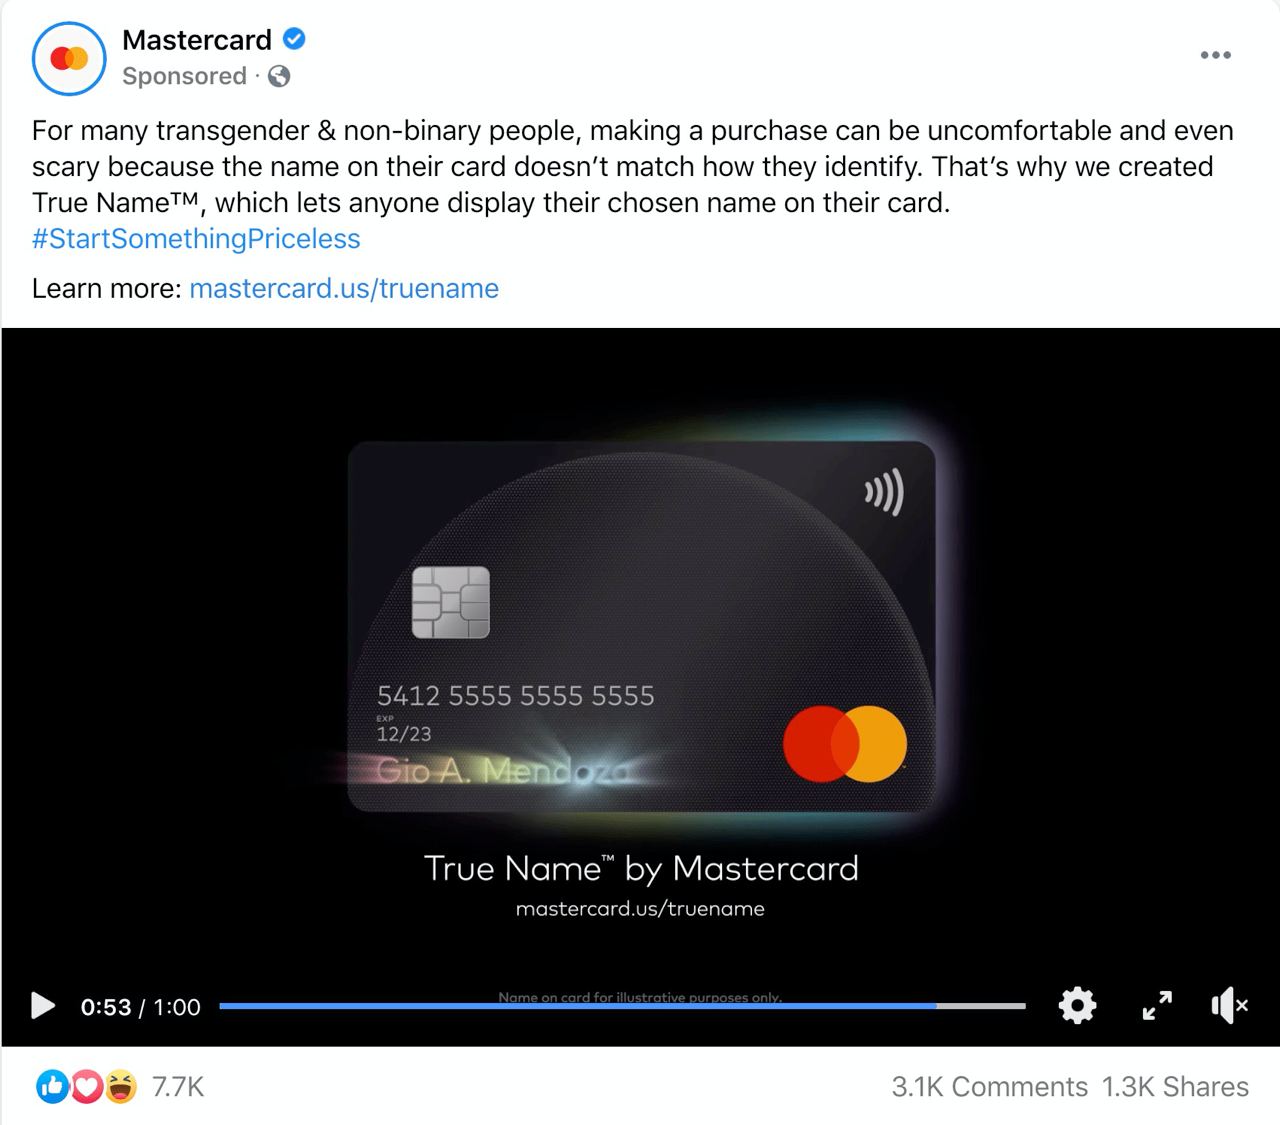Click the verified badge next to Mastercard
The image size is (1280, 1125).
click(294, 39)
